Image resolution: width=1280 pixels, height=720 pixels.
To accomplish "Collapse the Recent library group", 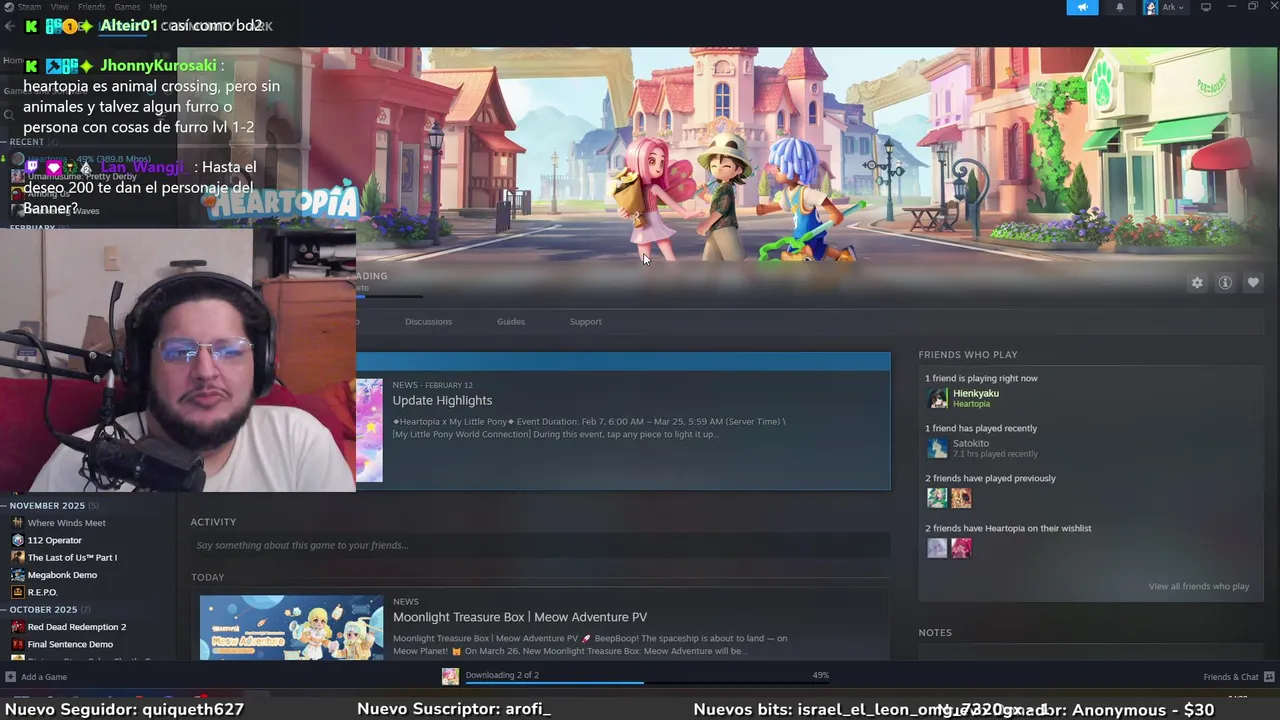I will pos(27,142).
